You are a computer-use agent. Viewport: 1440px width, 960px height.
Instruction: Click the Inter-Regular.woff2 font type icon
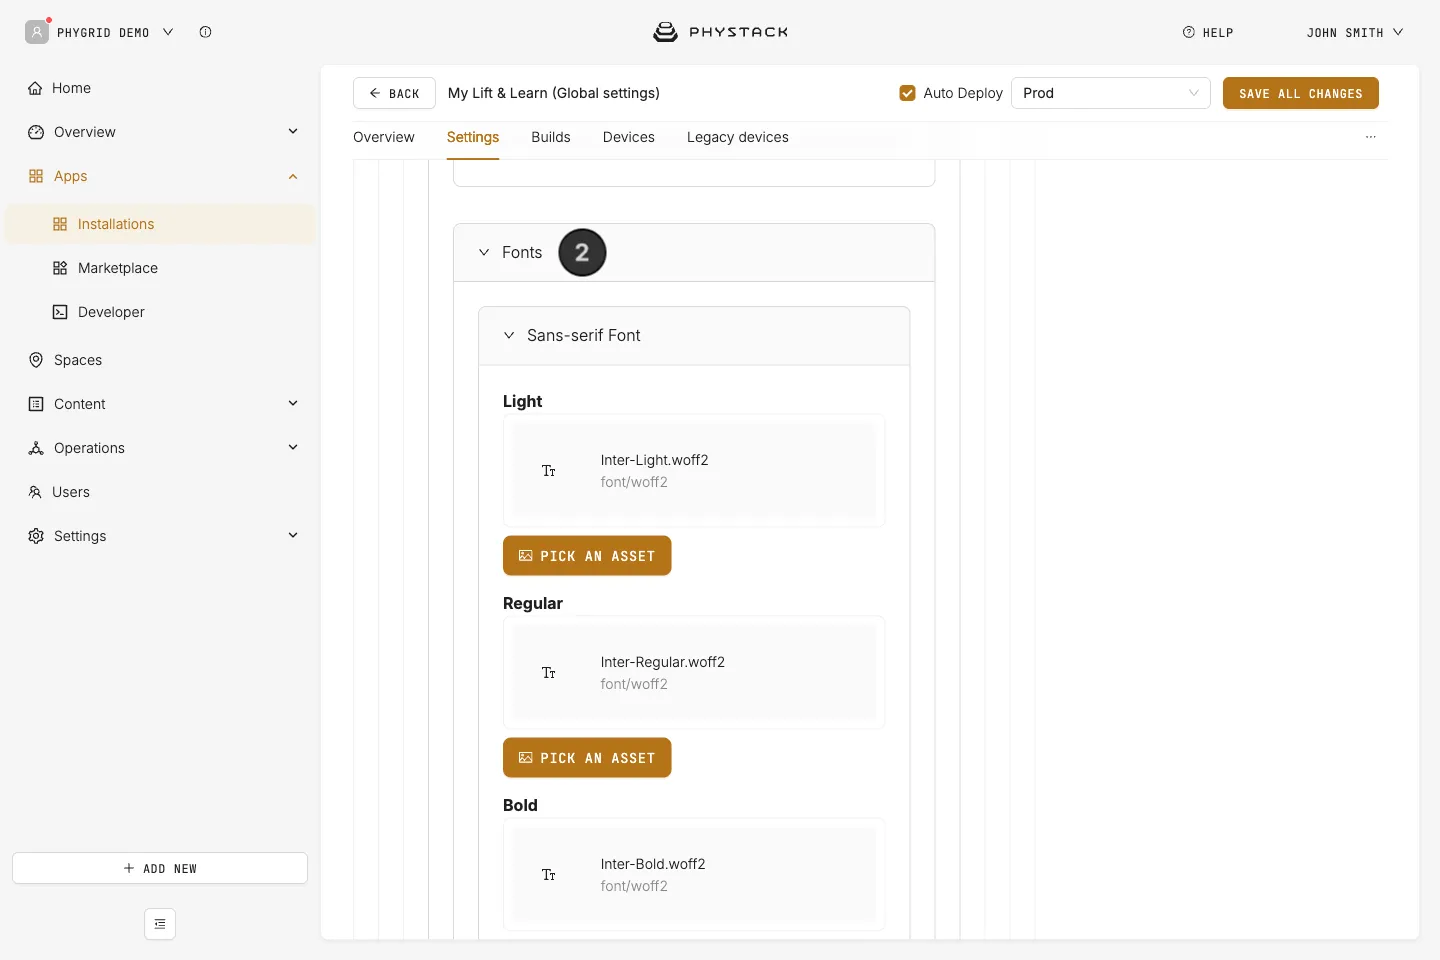pyautogui.click(x=549, y=673)
